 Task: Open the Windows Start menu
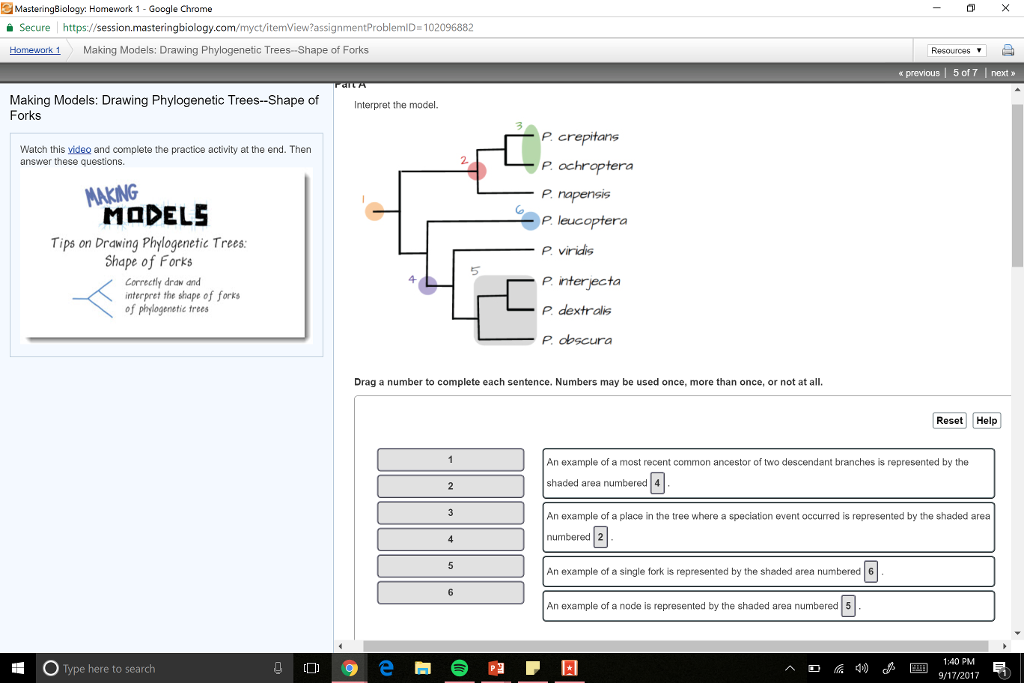[15, 668]
